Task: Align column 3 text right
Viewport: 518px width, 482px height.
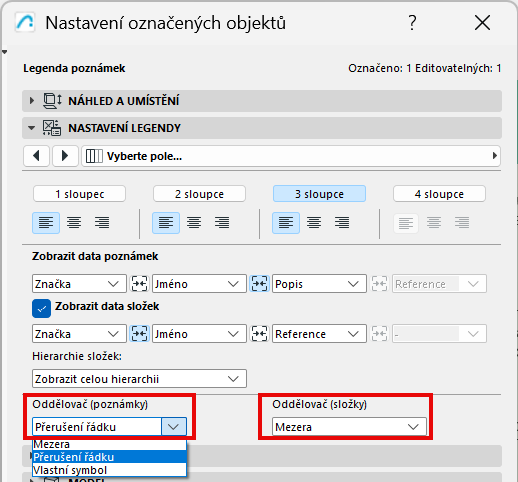Action: pos(342,223)
